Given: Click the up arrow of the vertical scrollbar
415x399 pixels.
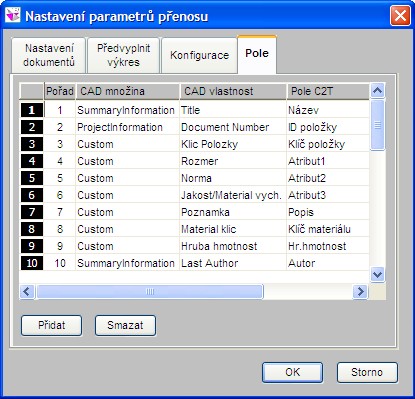Looking at the screenshot, I should [378, 91].
